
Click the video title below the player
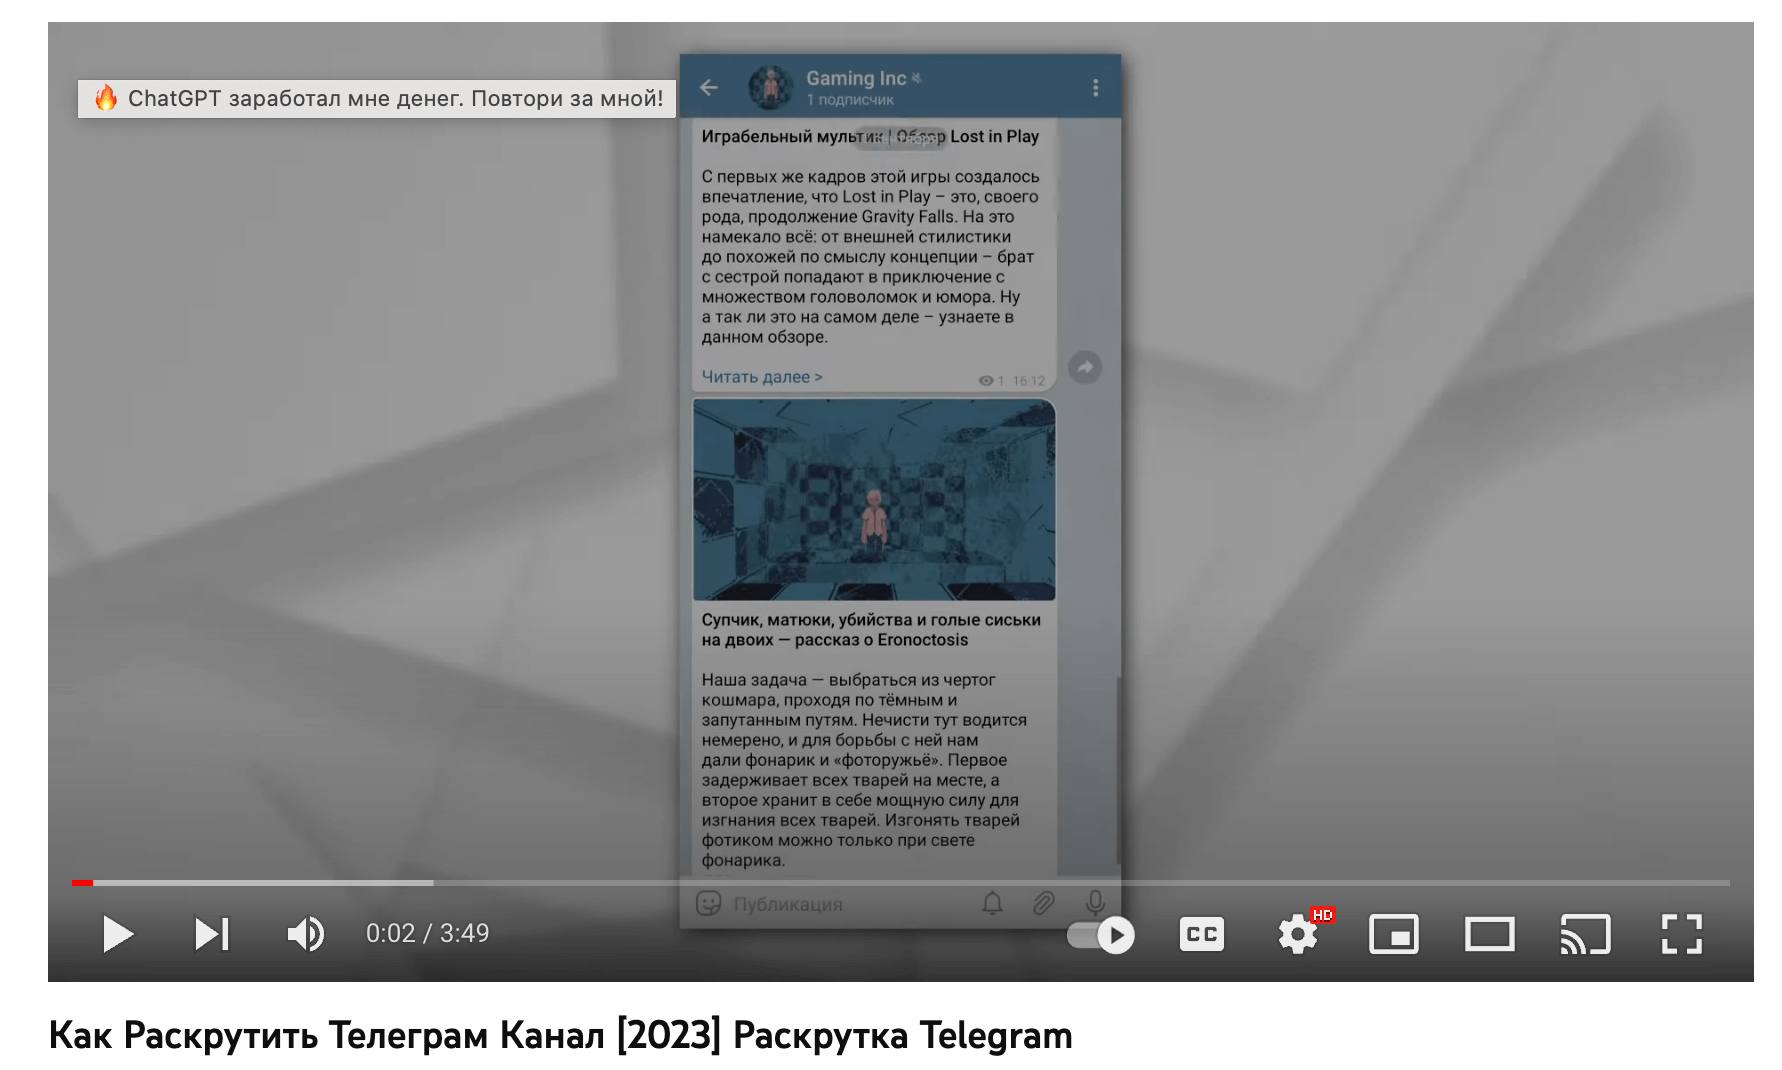point(560,1035)
